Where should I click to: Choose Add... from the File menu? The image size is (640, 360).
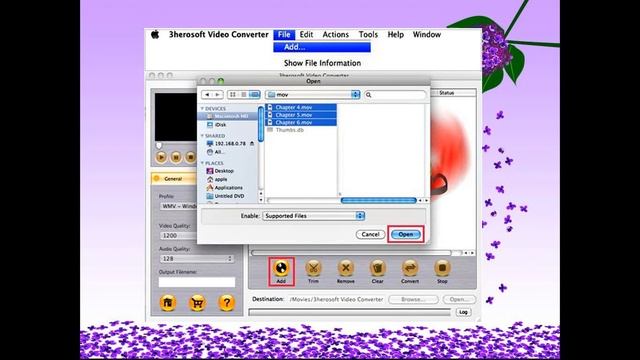tap(322, 47)
